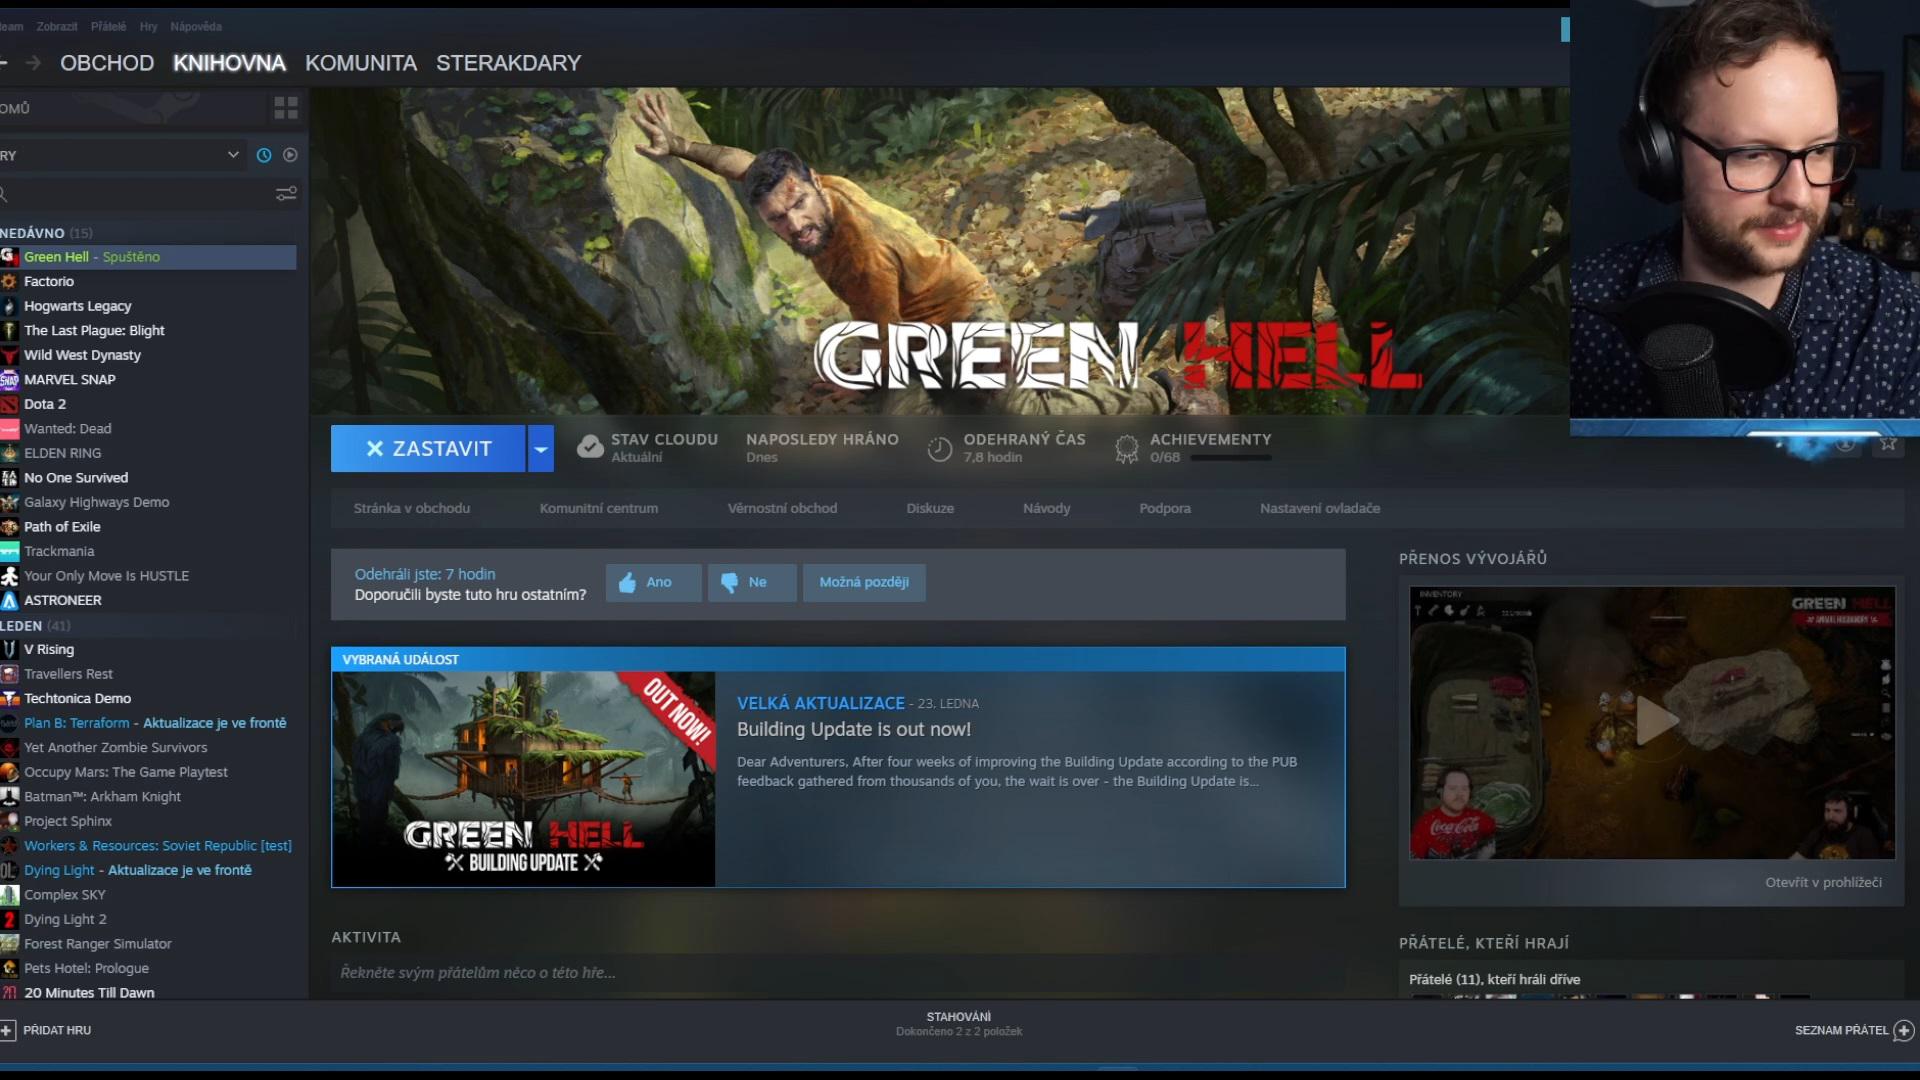Open the KNIHOVNA tab

click(229, 63)
